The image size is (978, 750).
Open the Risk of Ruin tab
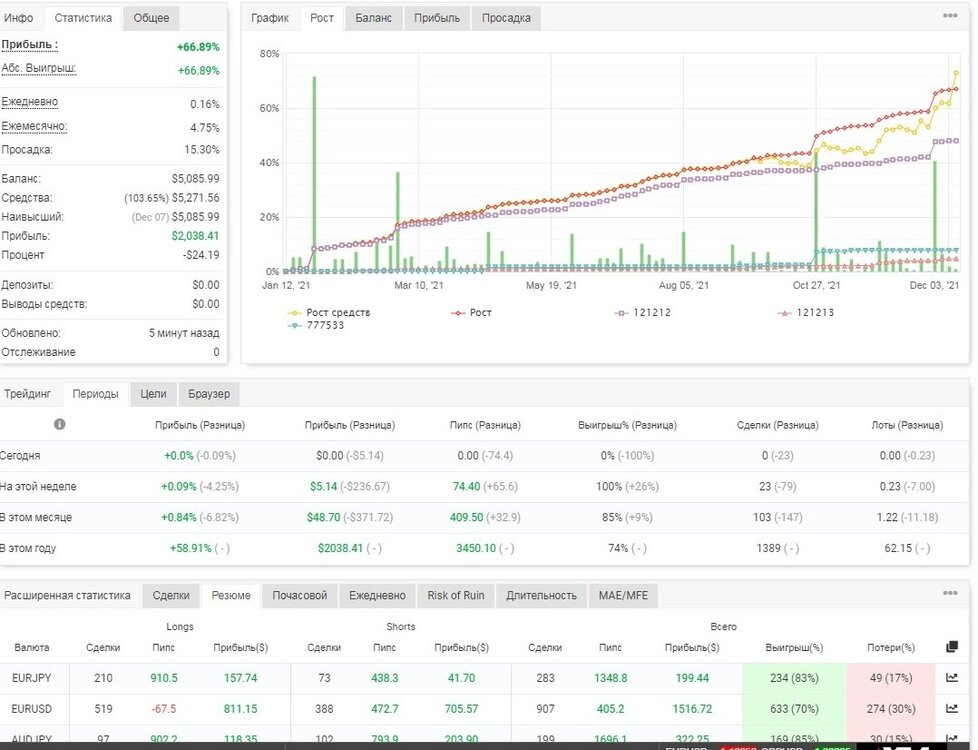click(x=456, y=595)
